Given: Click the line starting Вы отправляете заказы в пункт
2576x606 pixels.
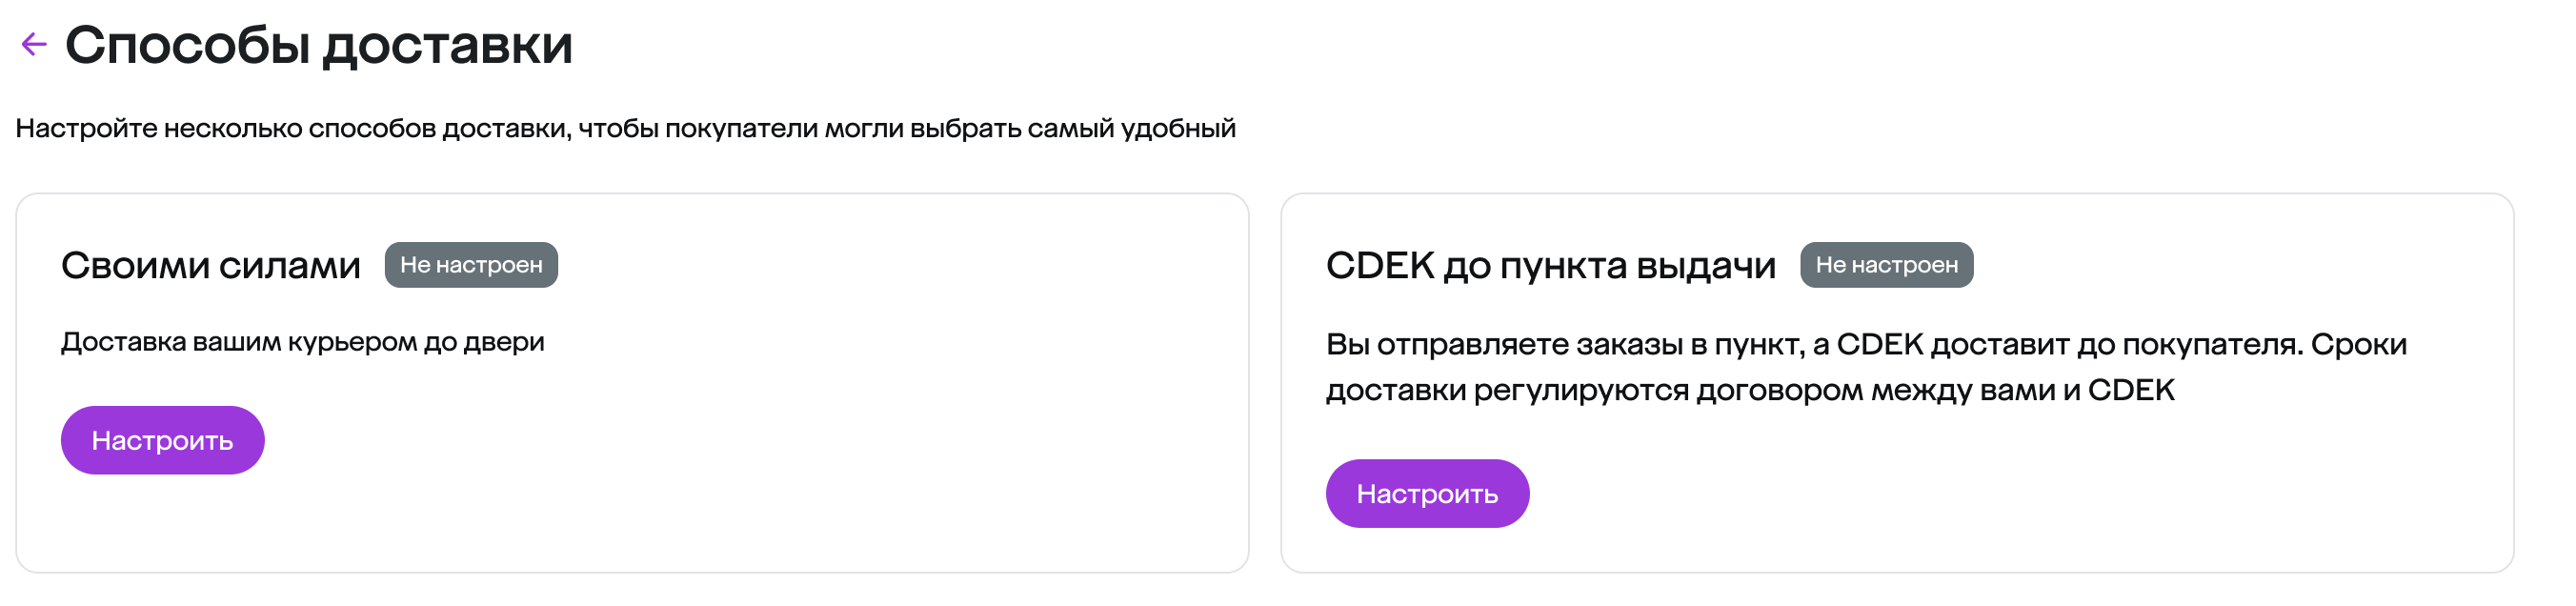Looking at the screenshot, I should (1866, 344).
